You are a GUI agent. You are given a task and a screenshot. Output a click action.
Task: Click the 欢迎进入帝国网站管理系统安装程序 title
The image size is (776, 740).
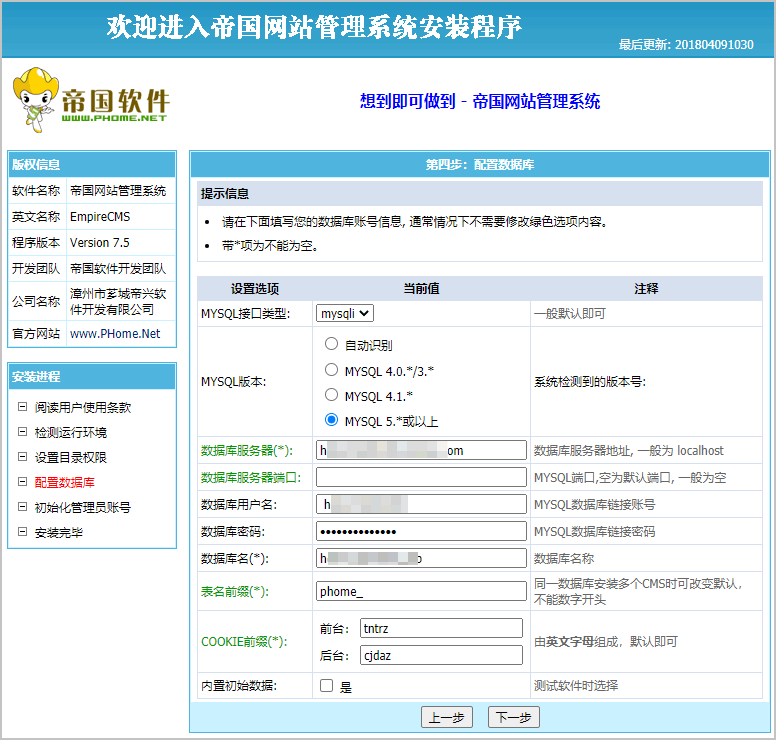tap(314, 26)
